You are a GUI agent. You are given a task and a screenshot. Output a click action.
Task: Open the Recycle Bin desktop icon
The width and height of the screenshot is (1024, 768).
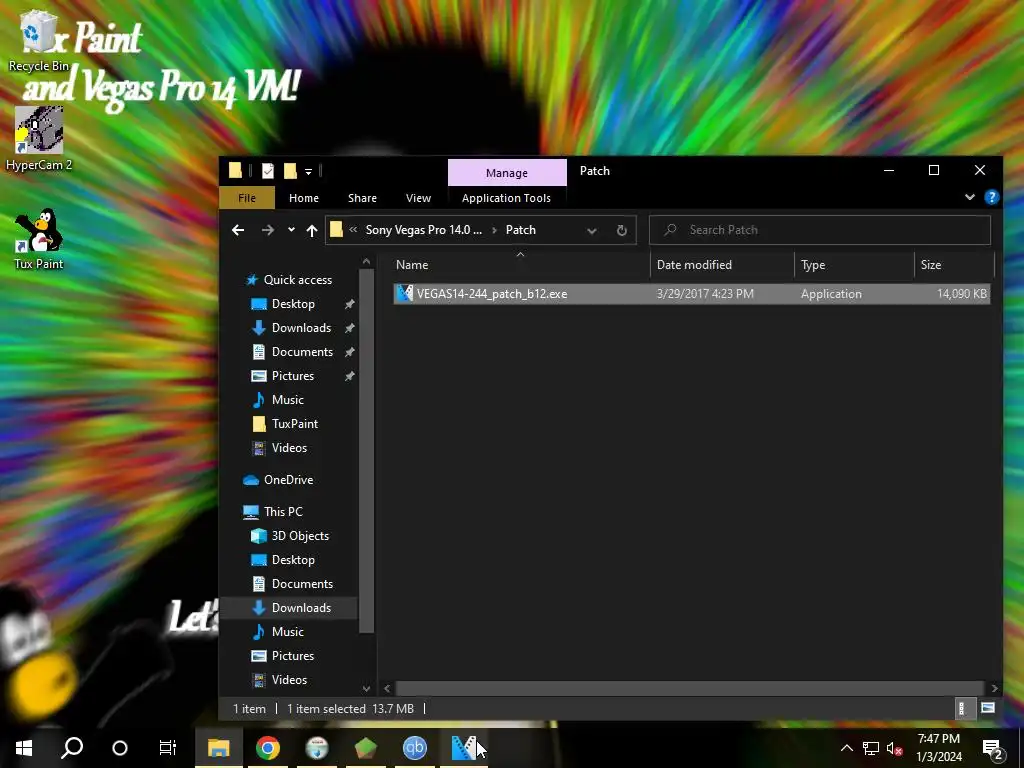coord(39,40)
